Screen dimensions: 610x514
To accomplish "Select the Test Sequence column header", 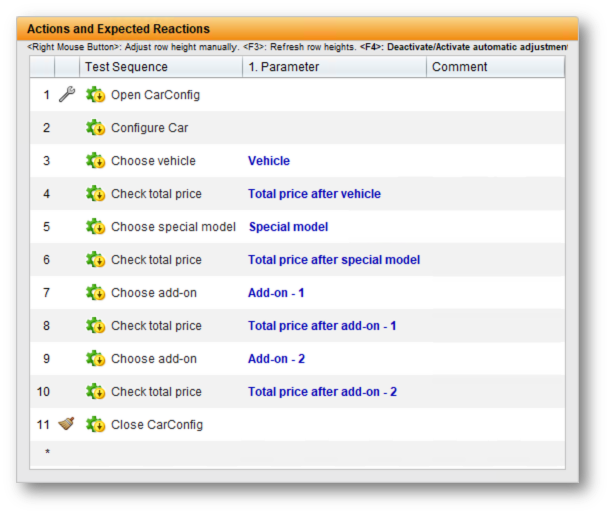I will click(x=161, y=67).
